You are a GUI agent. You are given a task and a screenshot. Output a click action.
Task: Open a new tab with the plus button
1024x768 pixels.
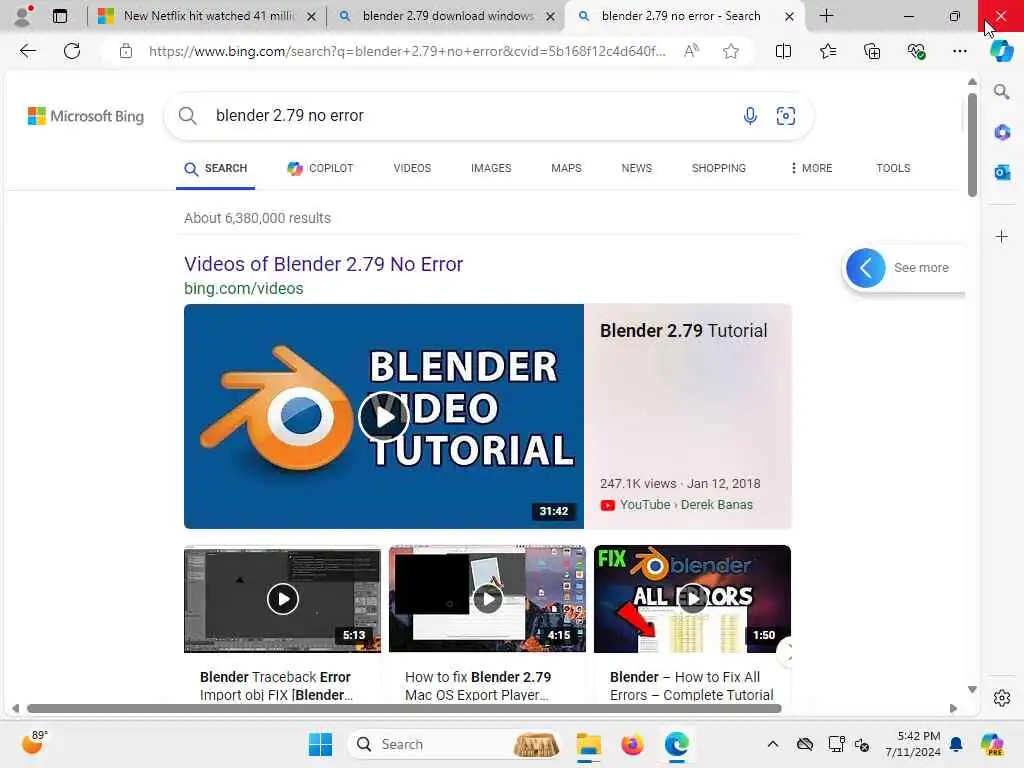click(826, 16)
